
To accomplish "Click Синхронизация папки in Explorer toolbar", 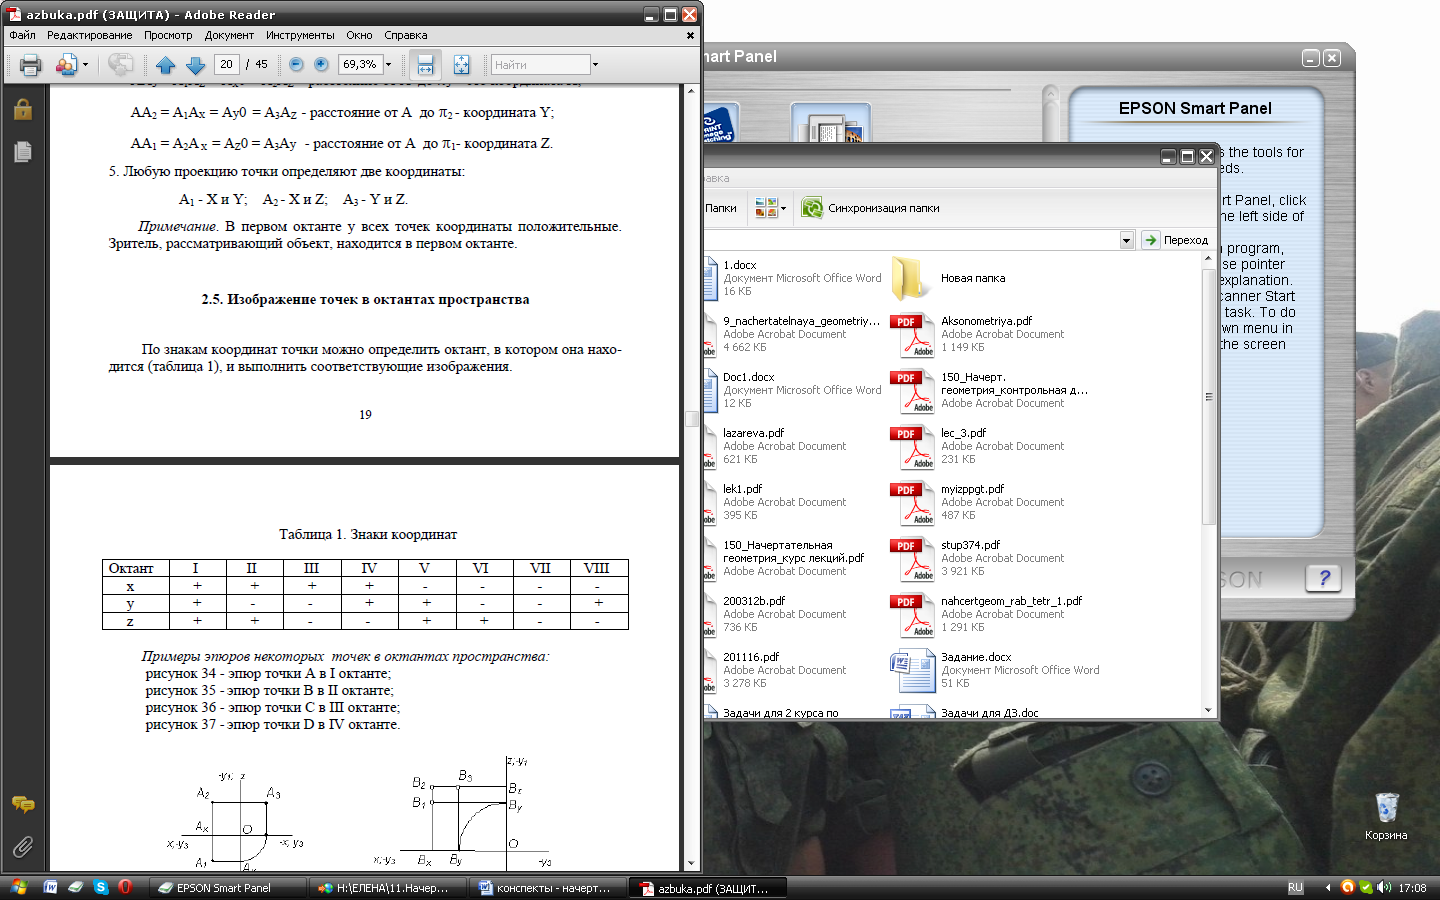I will pyautogui.click(x=871, y=208).
